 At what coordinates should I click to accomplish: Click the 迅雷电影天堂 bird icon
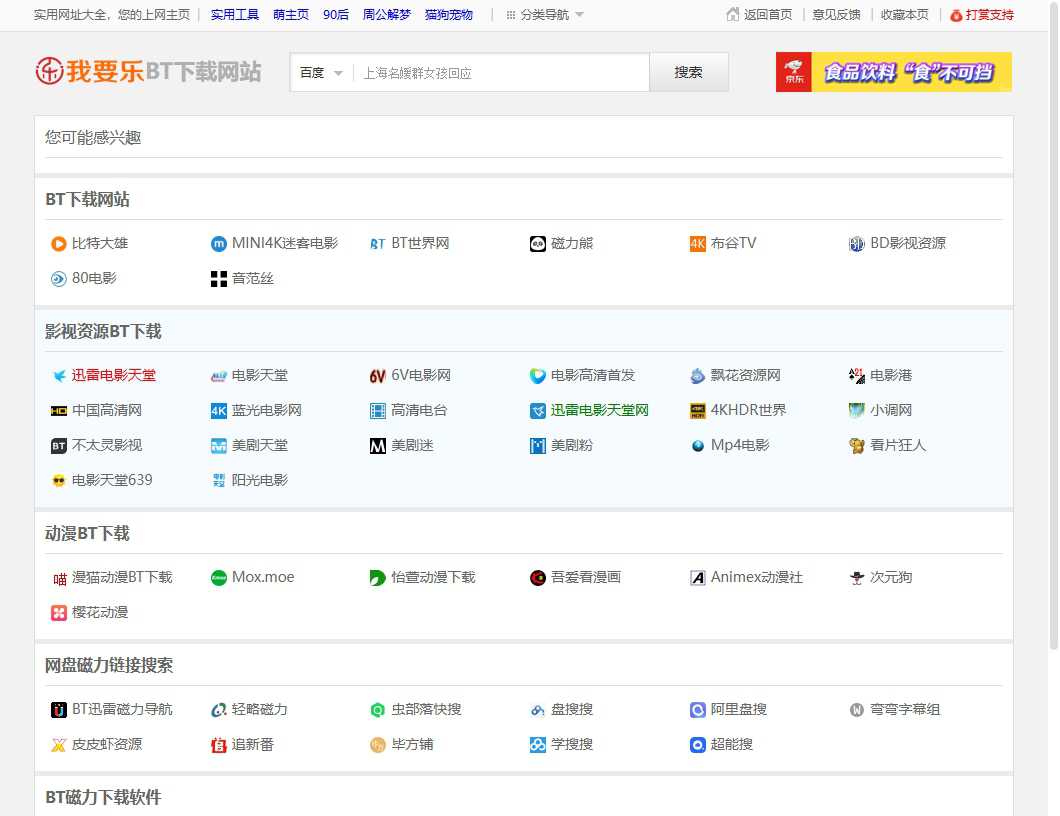click(x=59, y=376)
